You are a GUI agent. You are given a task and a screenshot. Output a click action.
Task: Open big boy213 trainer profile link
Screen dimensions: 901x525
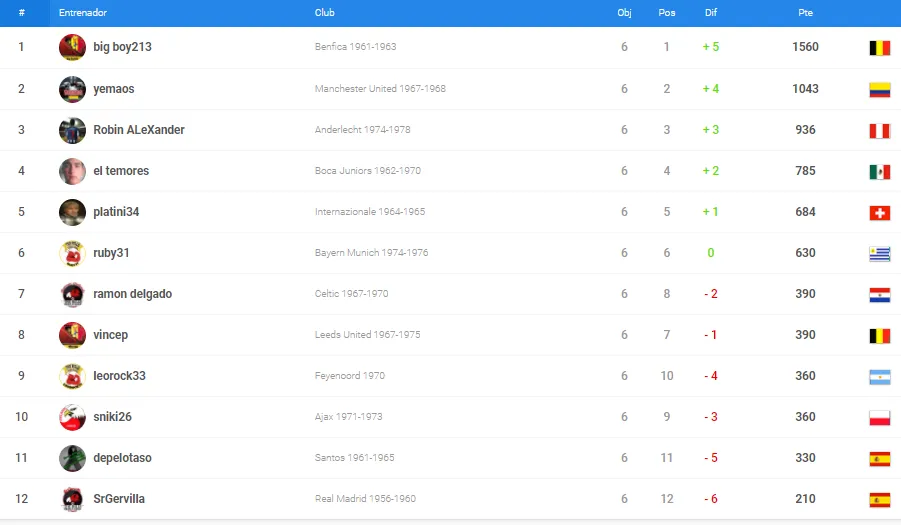tap(122, 47)
